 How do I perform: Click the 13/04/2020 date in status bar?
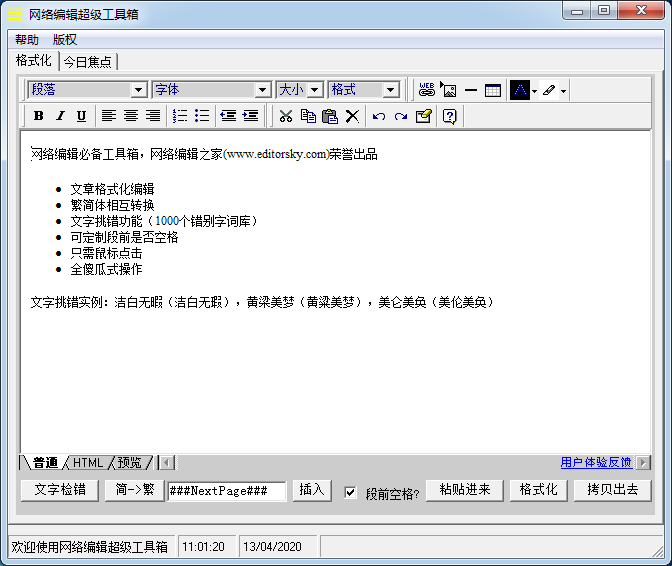click(x=272, y=547)
